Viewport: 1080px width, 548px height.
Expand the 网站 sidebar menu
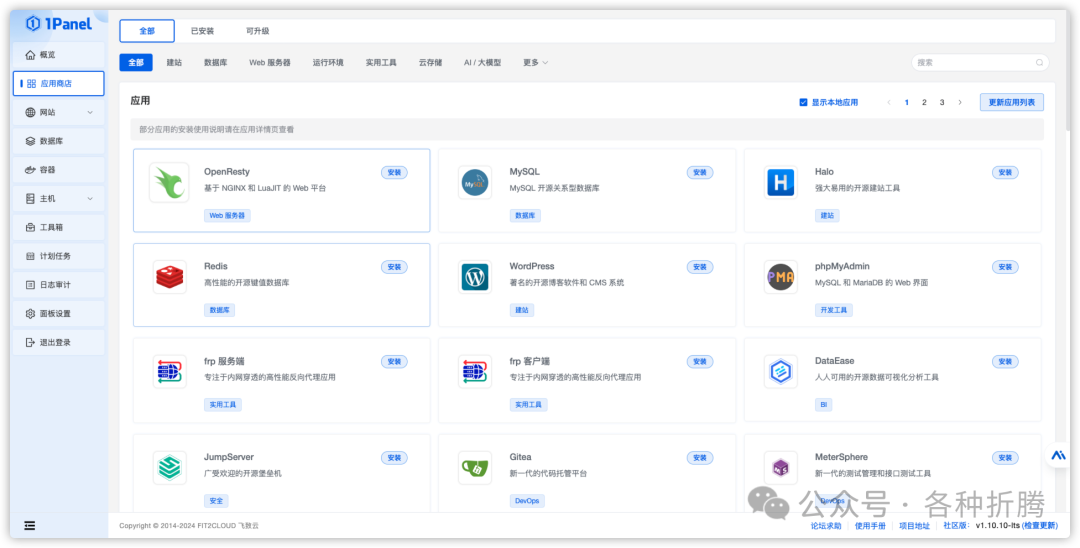(x=59, y=112)
